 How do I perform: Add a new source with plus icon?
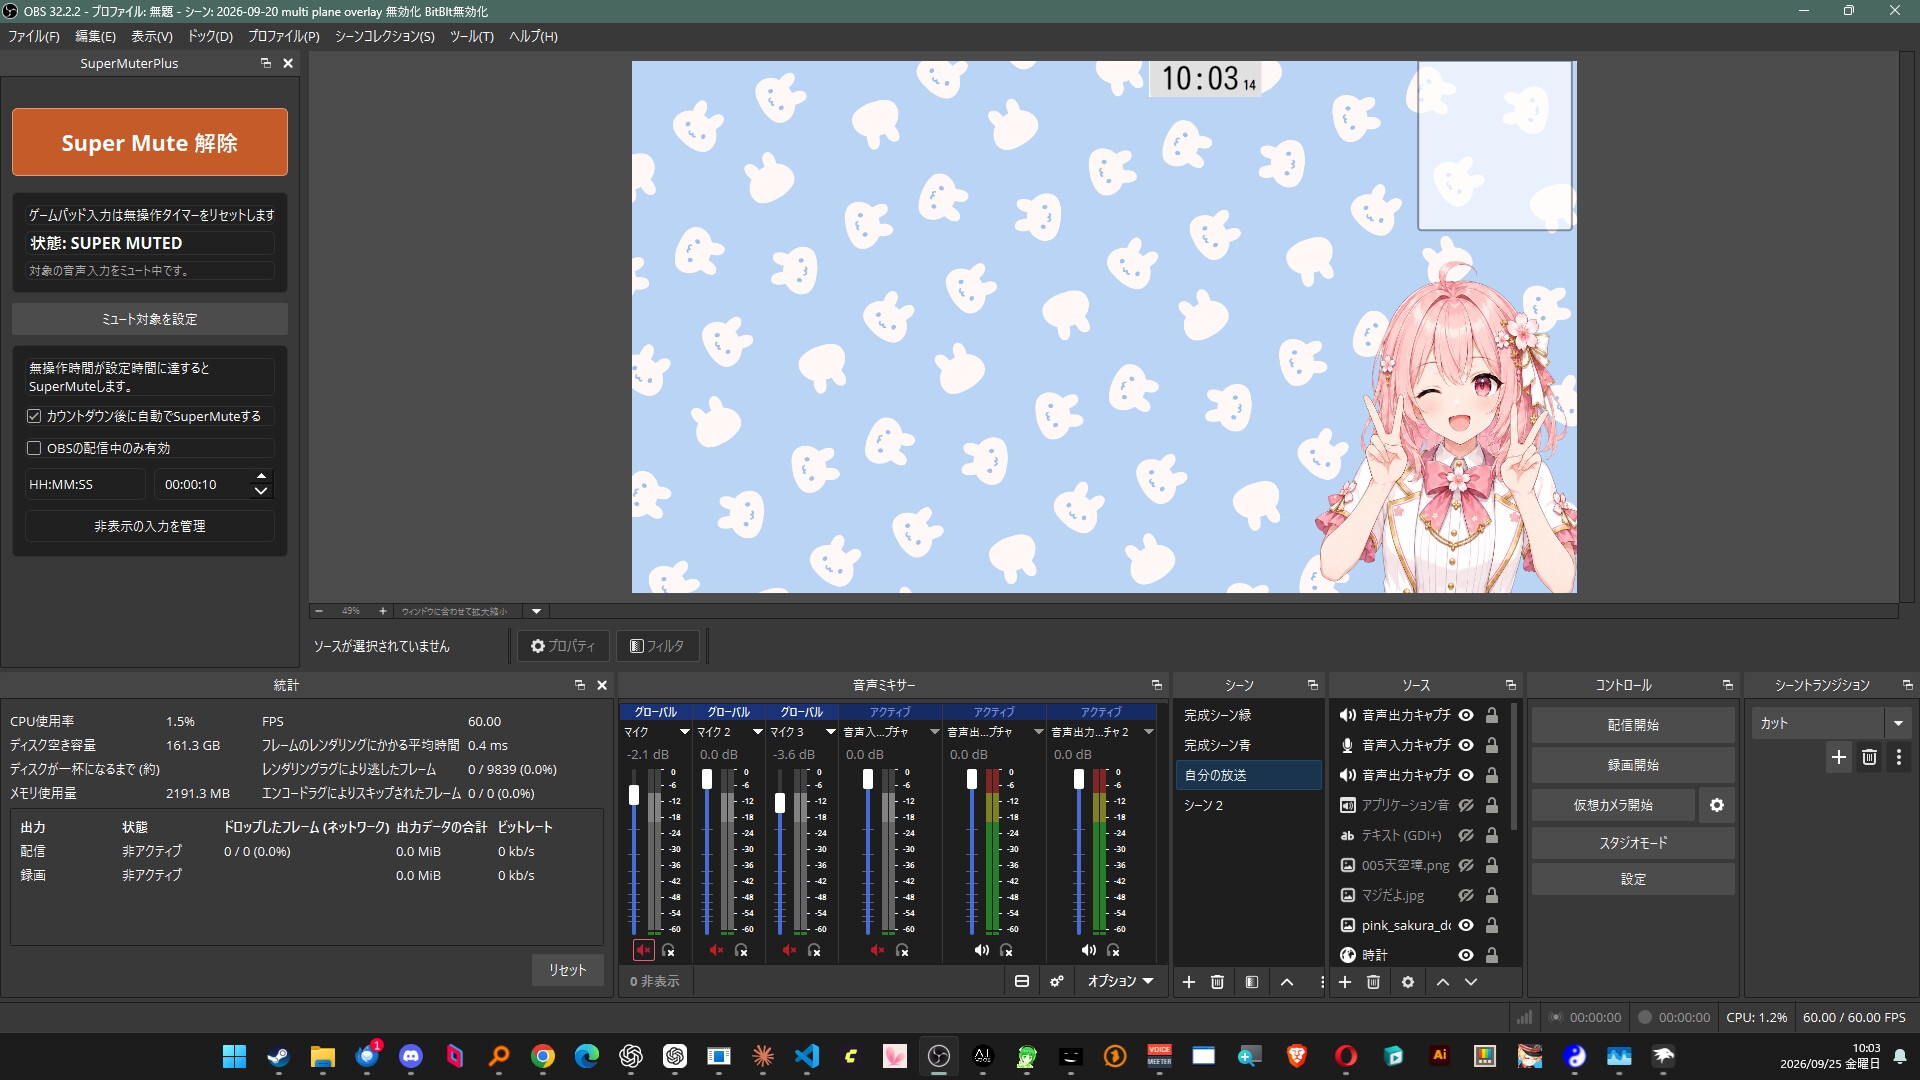(1345, 982)
